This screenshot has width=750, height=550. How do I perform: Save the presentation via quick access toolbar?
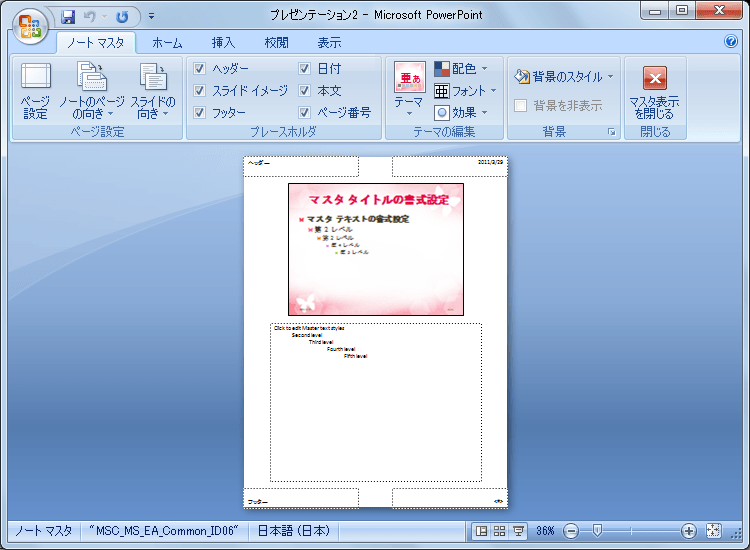click(x=68, y=17)
